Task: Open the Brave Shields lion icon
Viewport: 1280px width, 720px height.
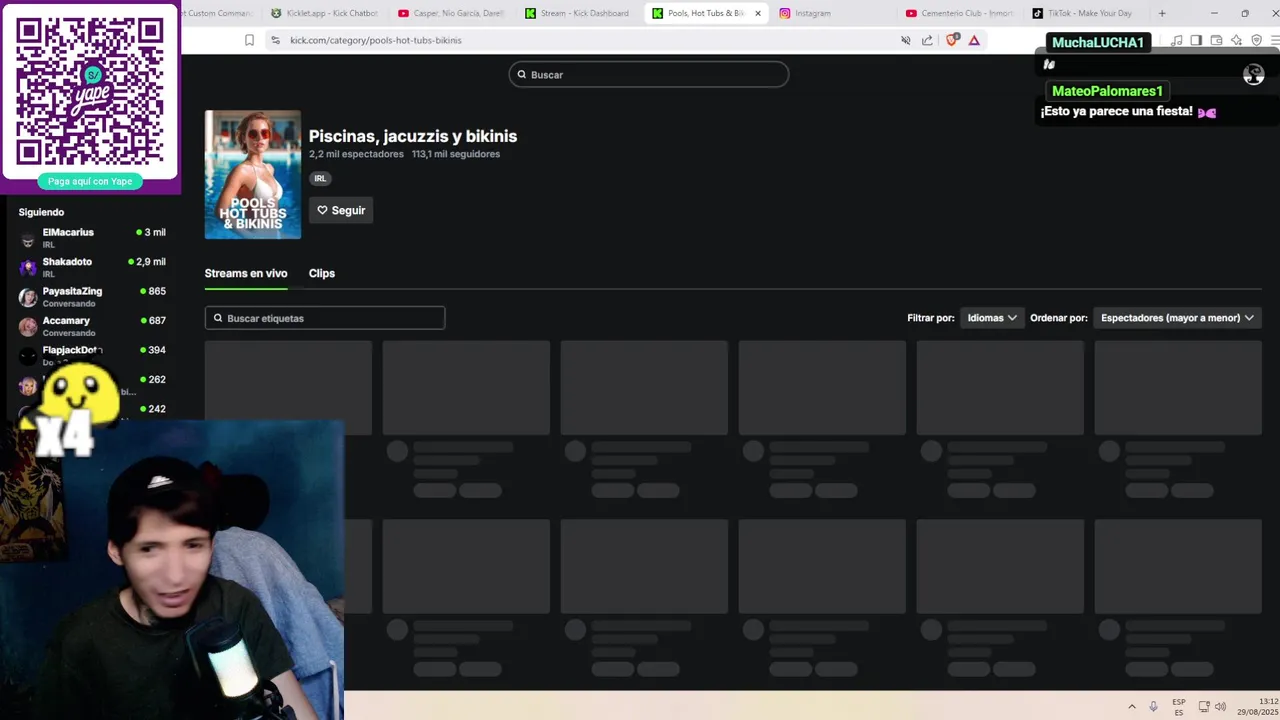Action: (x=952, y=40)
